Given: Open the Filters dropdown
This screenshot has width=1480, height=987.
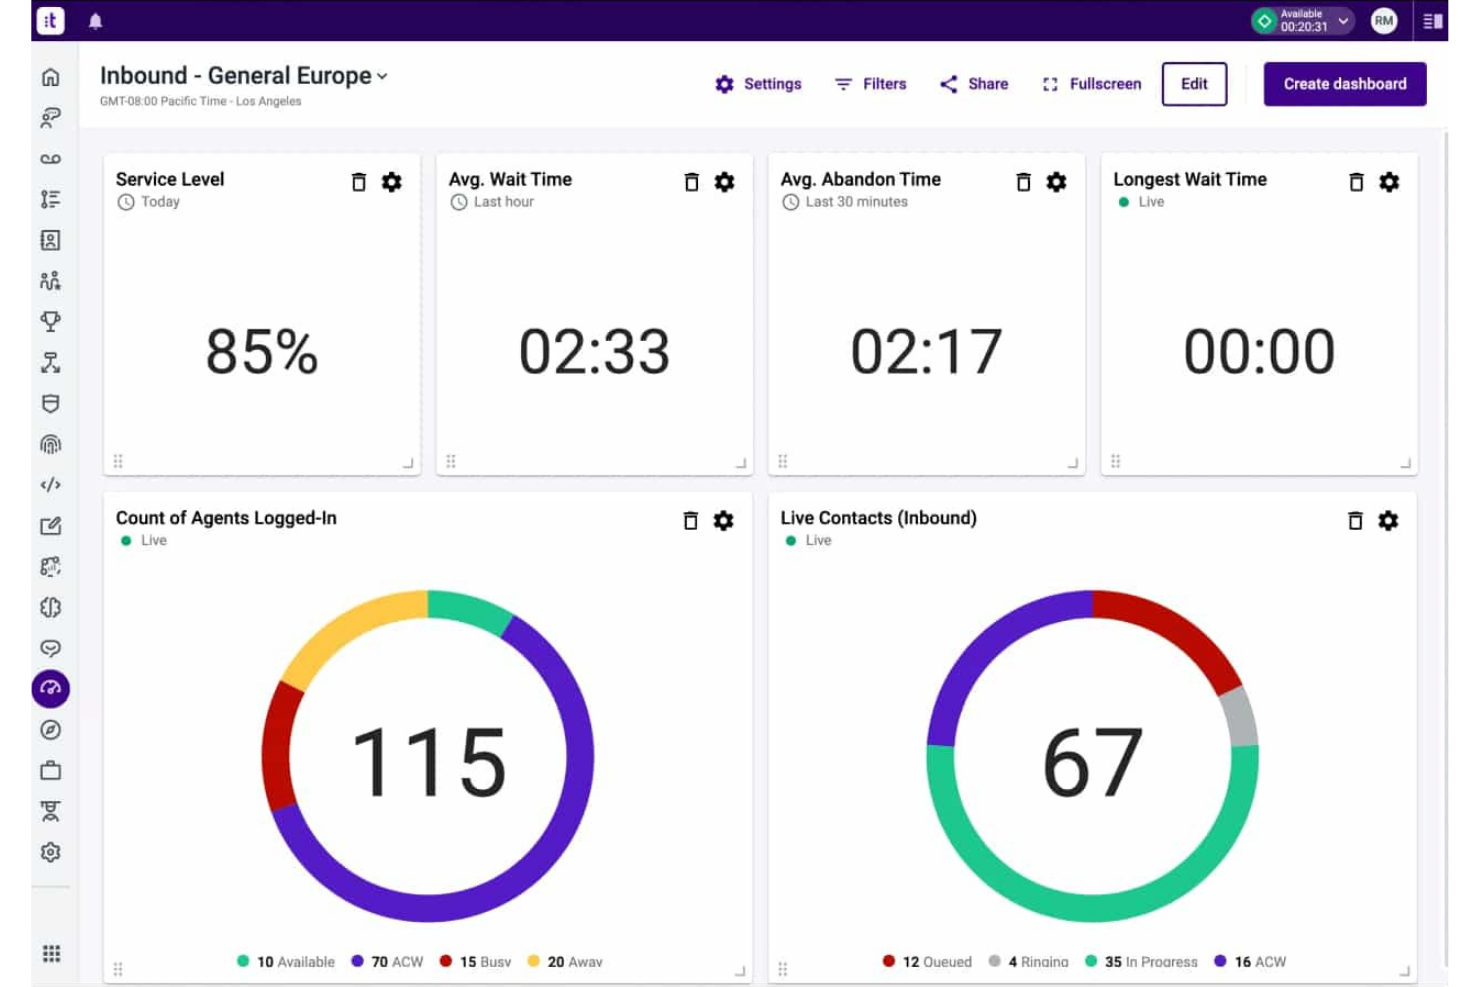Looking at the screenshot, I should pos(870,84).
